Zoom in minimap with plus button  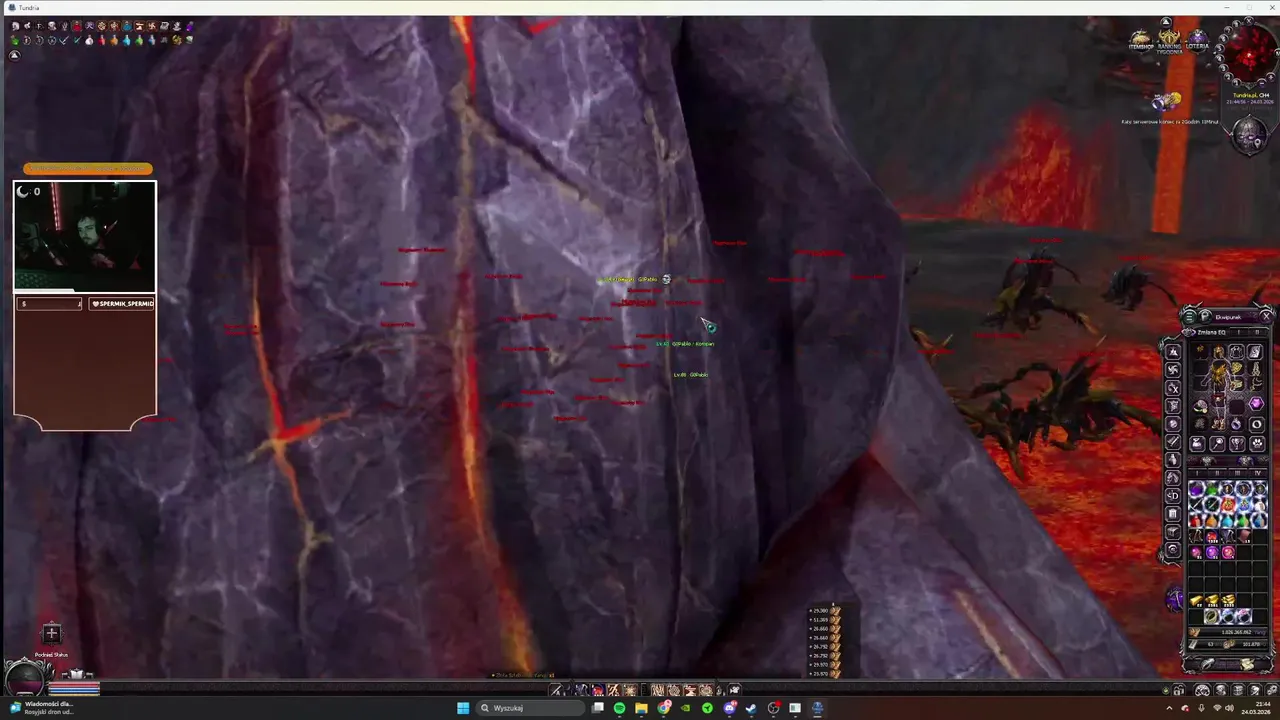1271,78
